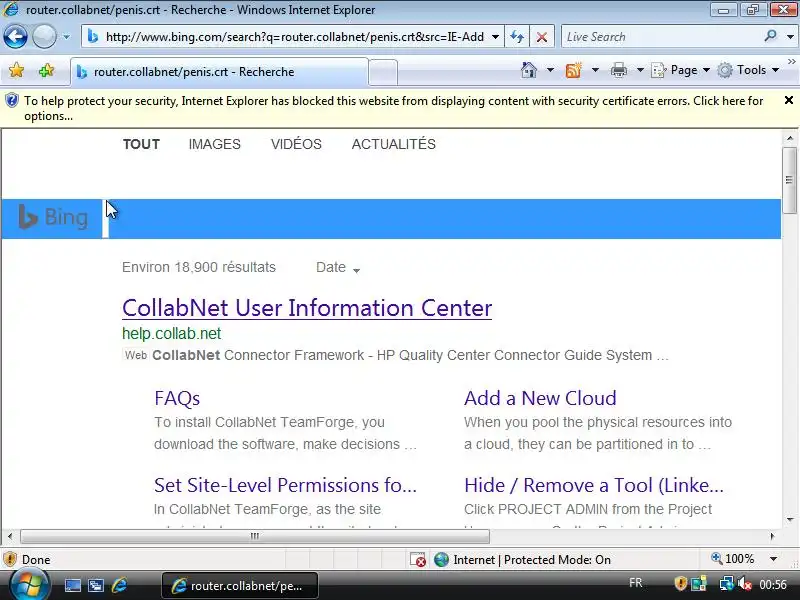Stop loading with the red X button

point(542,37)
